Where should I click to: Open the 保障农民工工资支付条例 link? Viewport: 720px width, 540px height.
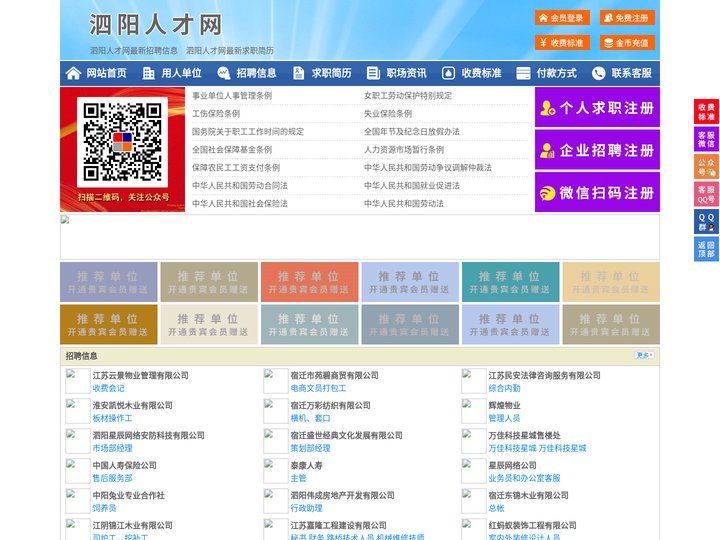pyautogui.click(x=236, y=168)
